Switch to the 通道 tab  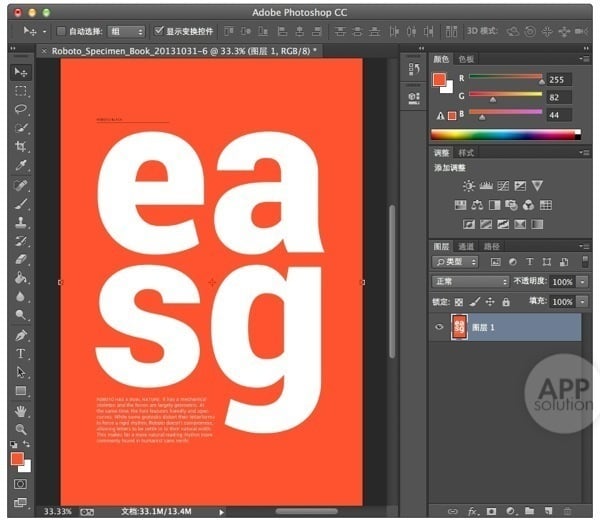tap(466, 246)
